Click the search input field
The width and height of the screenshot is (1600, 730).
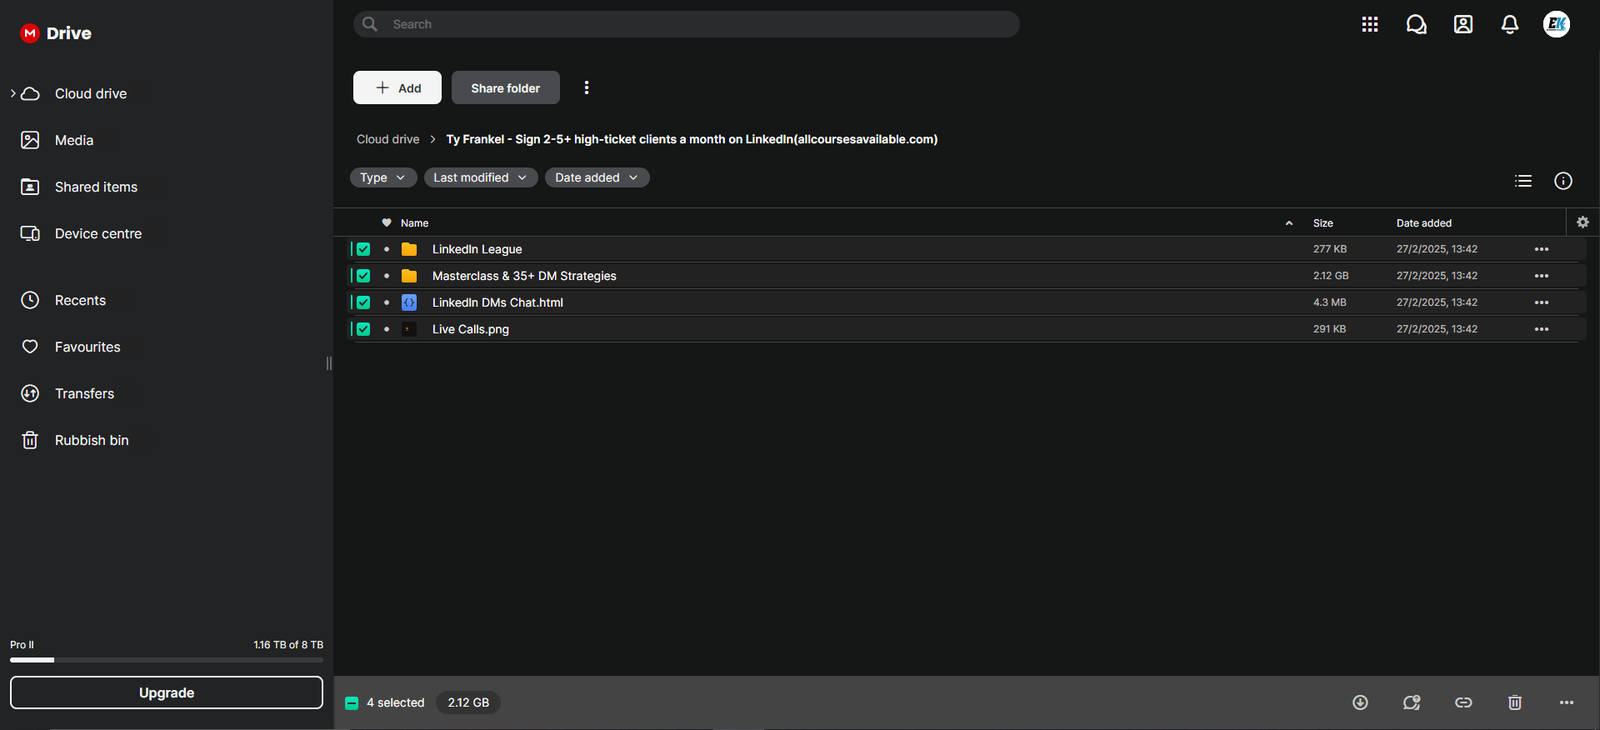point(700,24)
